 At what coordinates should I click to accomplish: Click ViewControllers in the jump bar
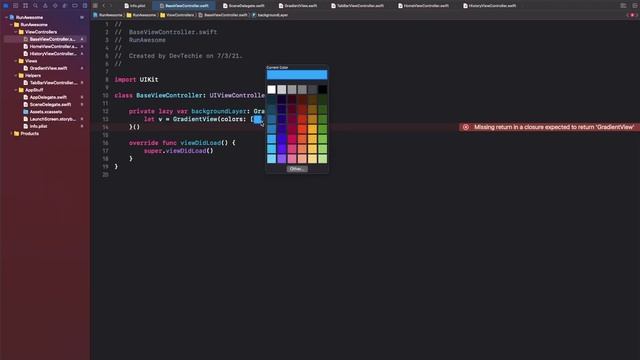[177, 15]
